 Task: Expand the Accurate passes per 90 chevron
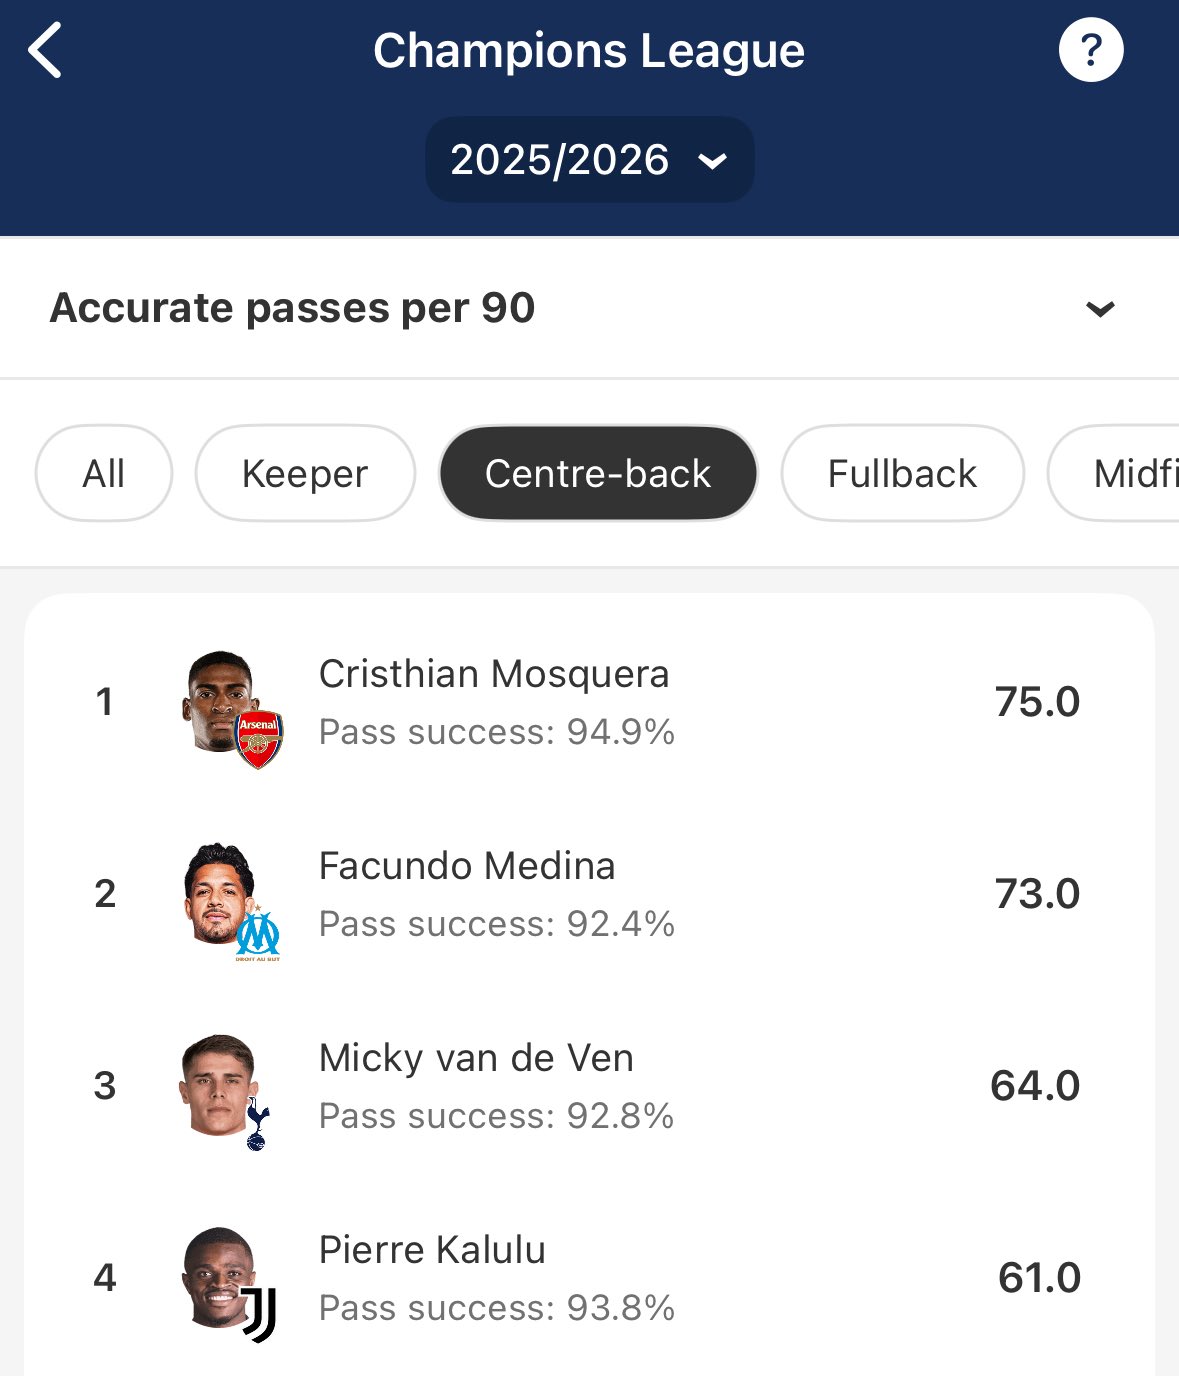tap(1100, 309)
